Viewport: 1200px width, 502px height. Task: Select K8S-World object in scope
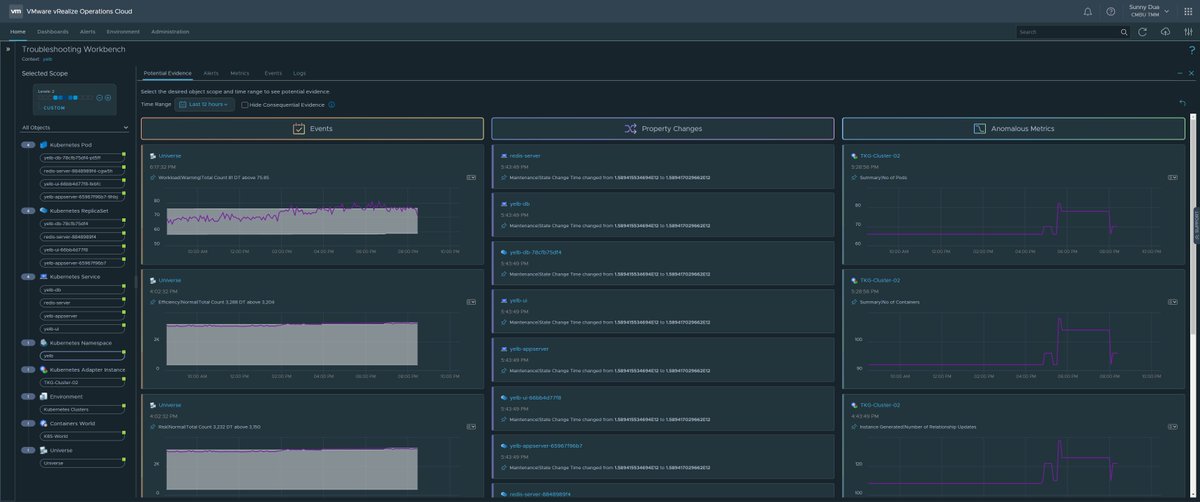click(x=80, y=436)
